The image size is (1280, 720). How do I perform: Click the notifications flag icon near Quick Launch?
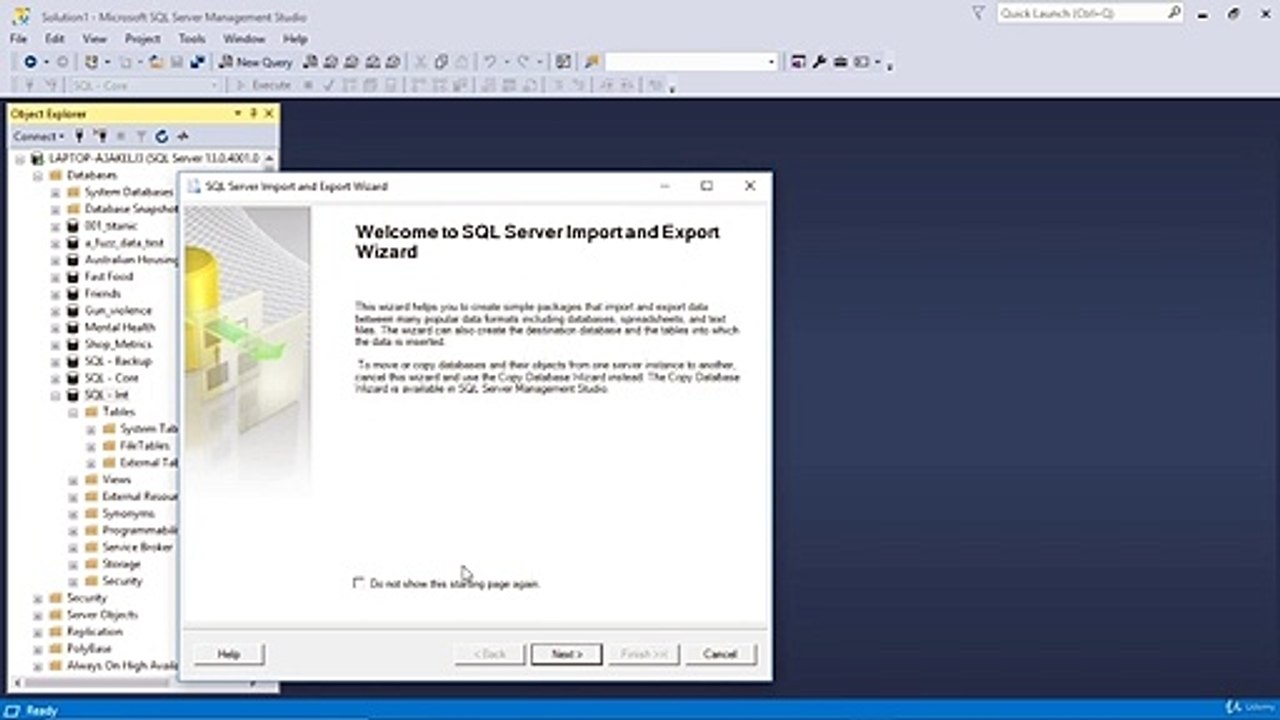pyautogui.click(x=979, y=13)
